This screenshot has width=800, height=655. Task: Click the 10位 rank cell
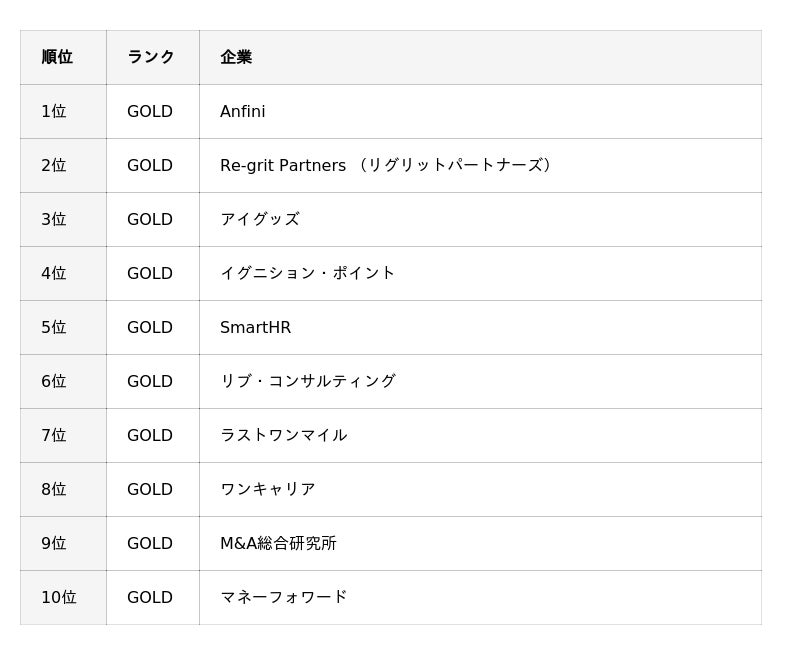point(58,598)
